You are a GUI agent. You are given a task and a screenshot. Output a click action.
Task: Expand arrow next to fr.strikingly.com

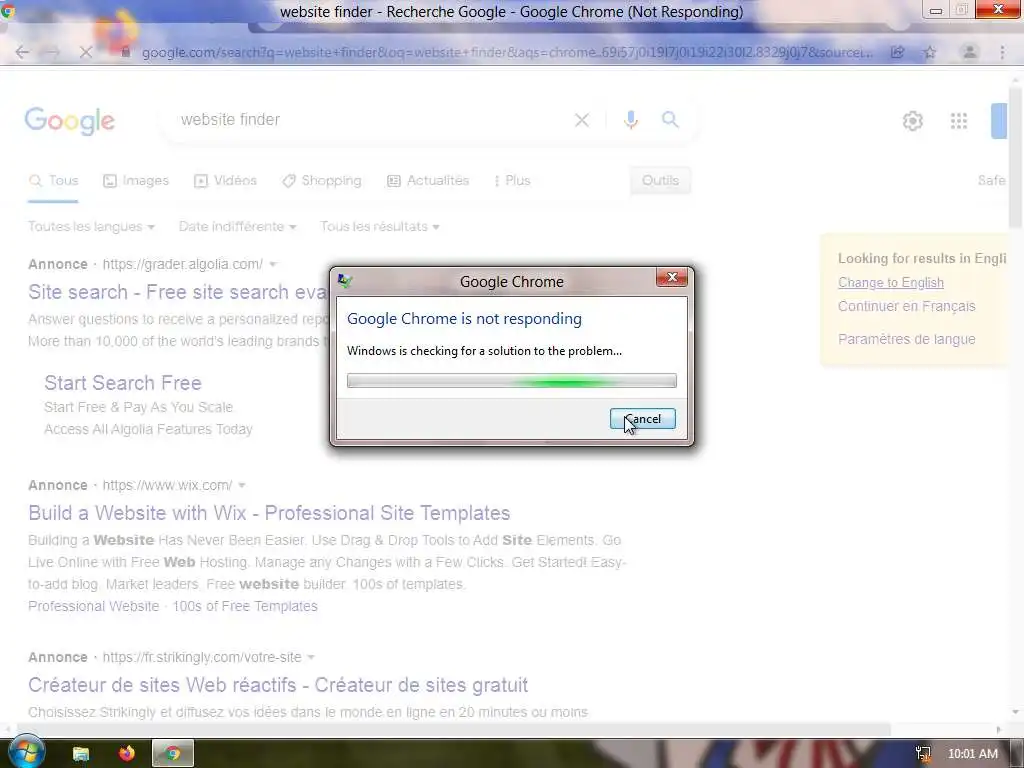(x=311, y=657)
